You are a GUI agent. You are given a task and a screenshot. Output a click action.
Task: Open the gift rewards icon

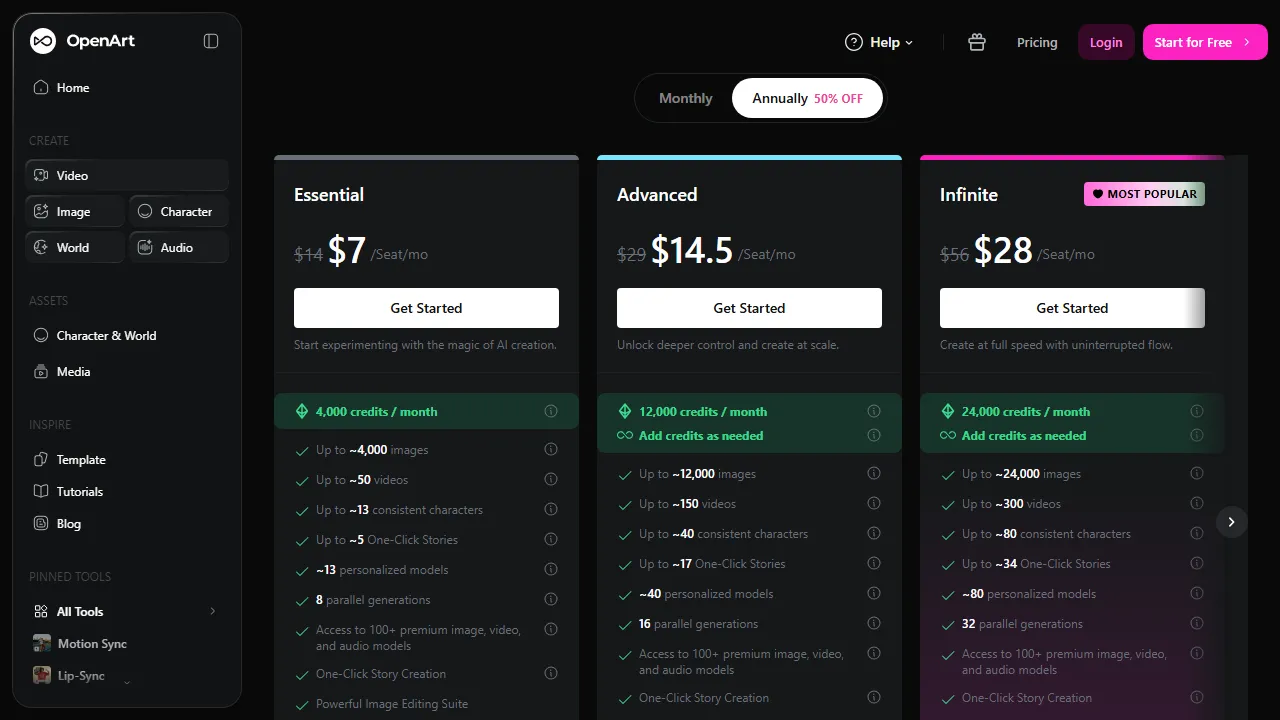[x=977, y=42]
